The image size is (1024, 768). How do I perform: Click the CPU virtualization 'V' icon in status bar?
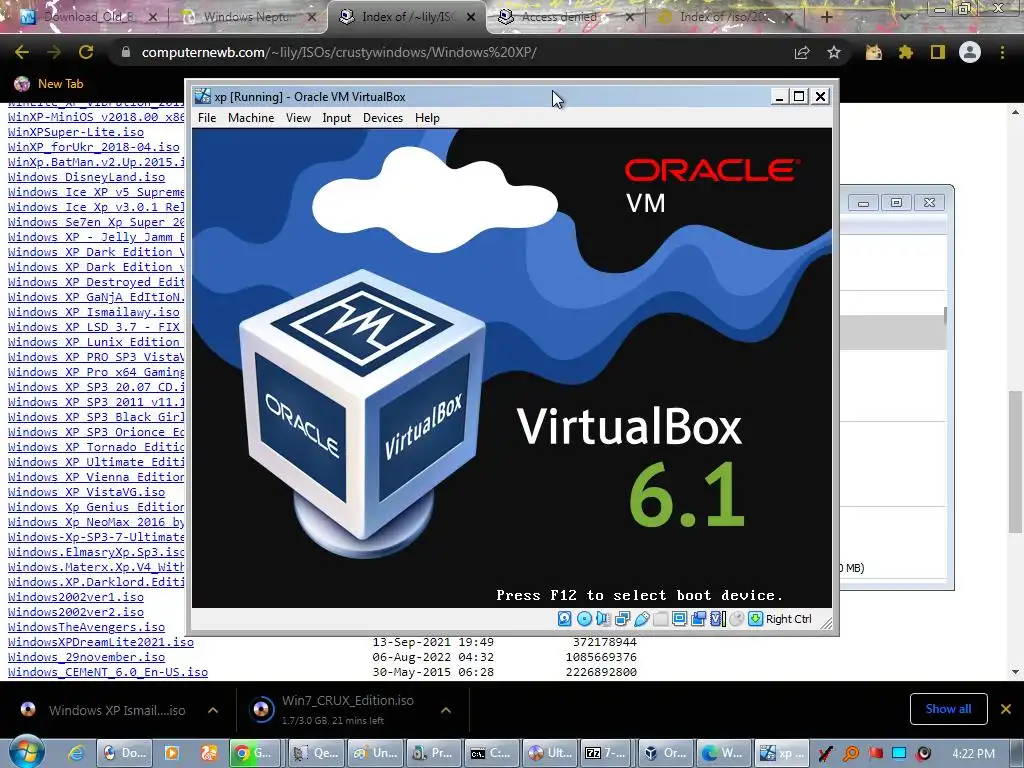[x=718, y=618]
